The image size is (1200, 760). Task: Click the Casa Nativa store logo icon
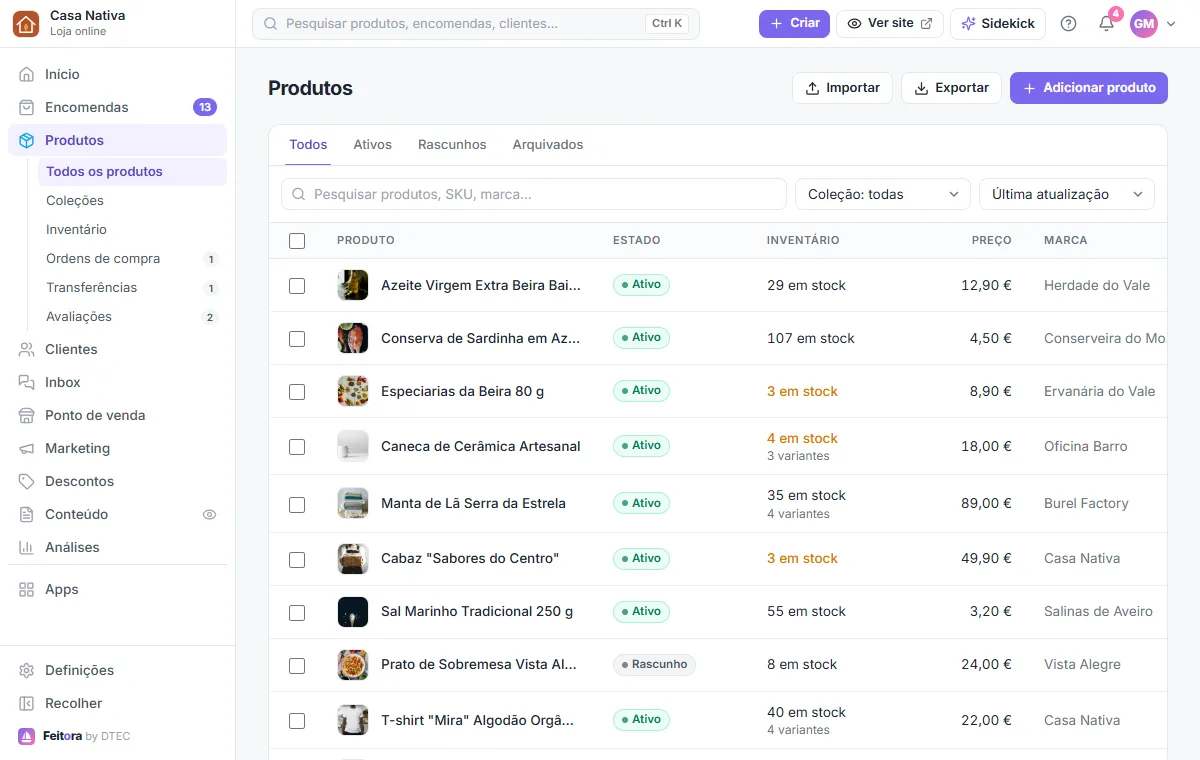26,24
